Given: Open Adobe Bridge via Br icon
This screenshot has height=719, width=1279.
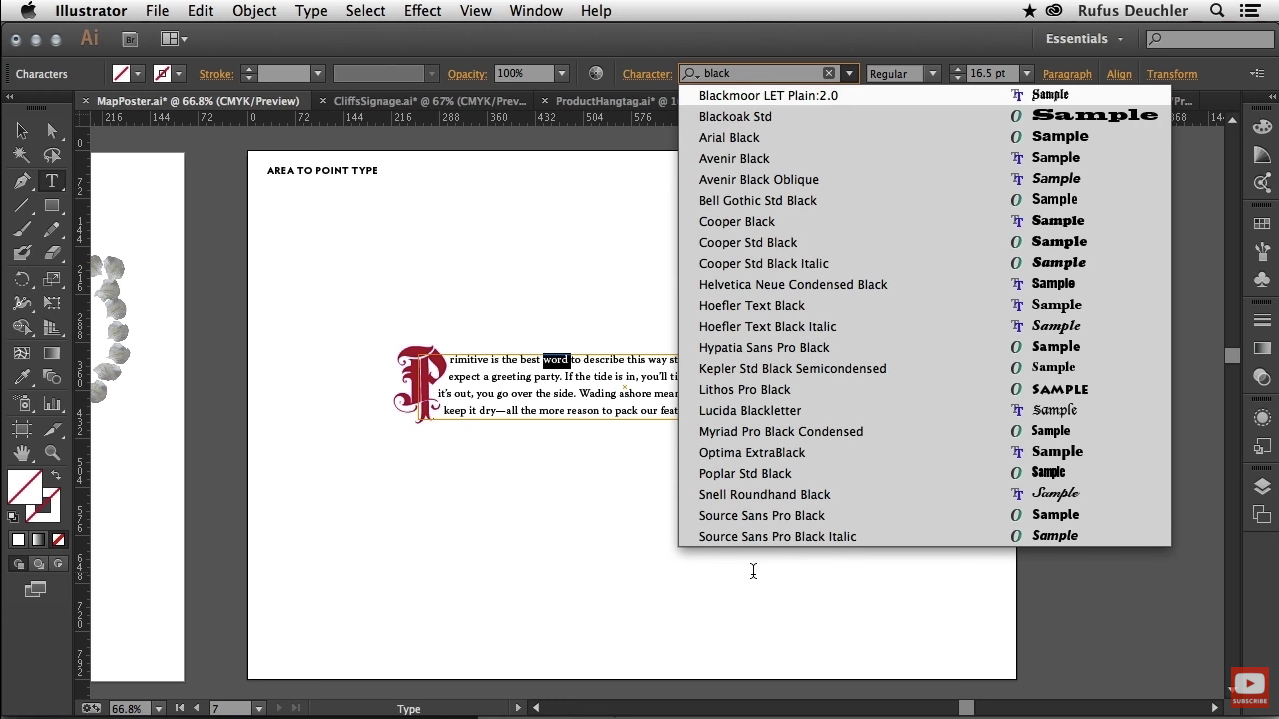Looking at the screenshot, I should 130,39.
